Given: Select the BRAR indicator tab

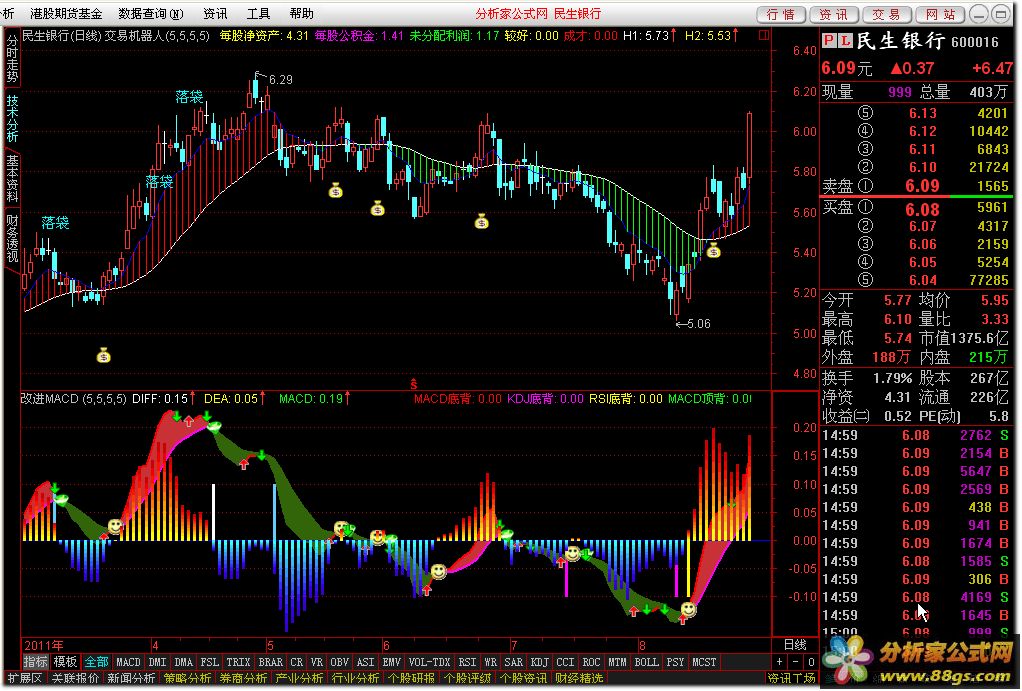Looking at the screenshot, I should [270, 662].
